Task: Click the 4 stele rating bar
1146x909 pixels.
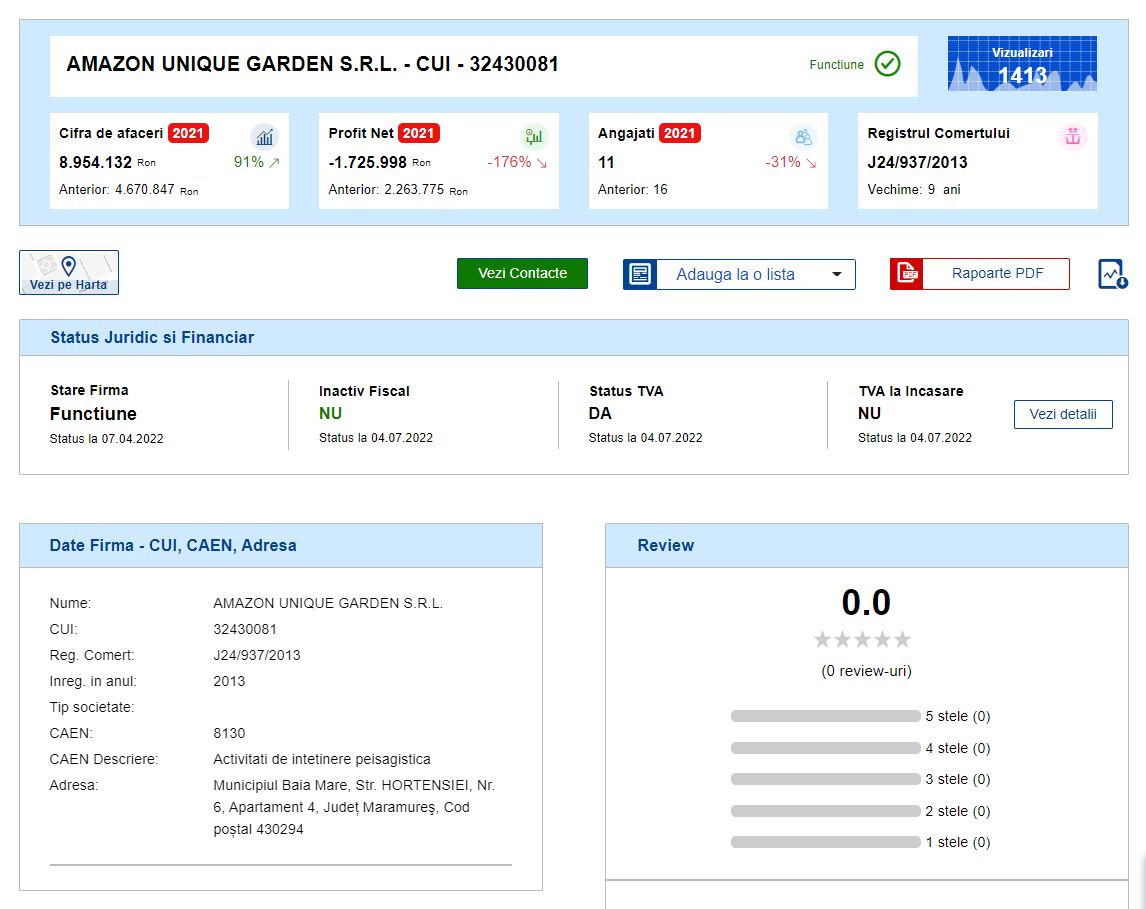Action: tap(825, 748)
